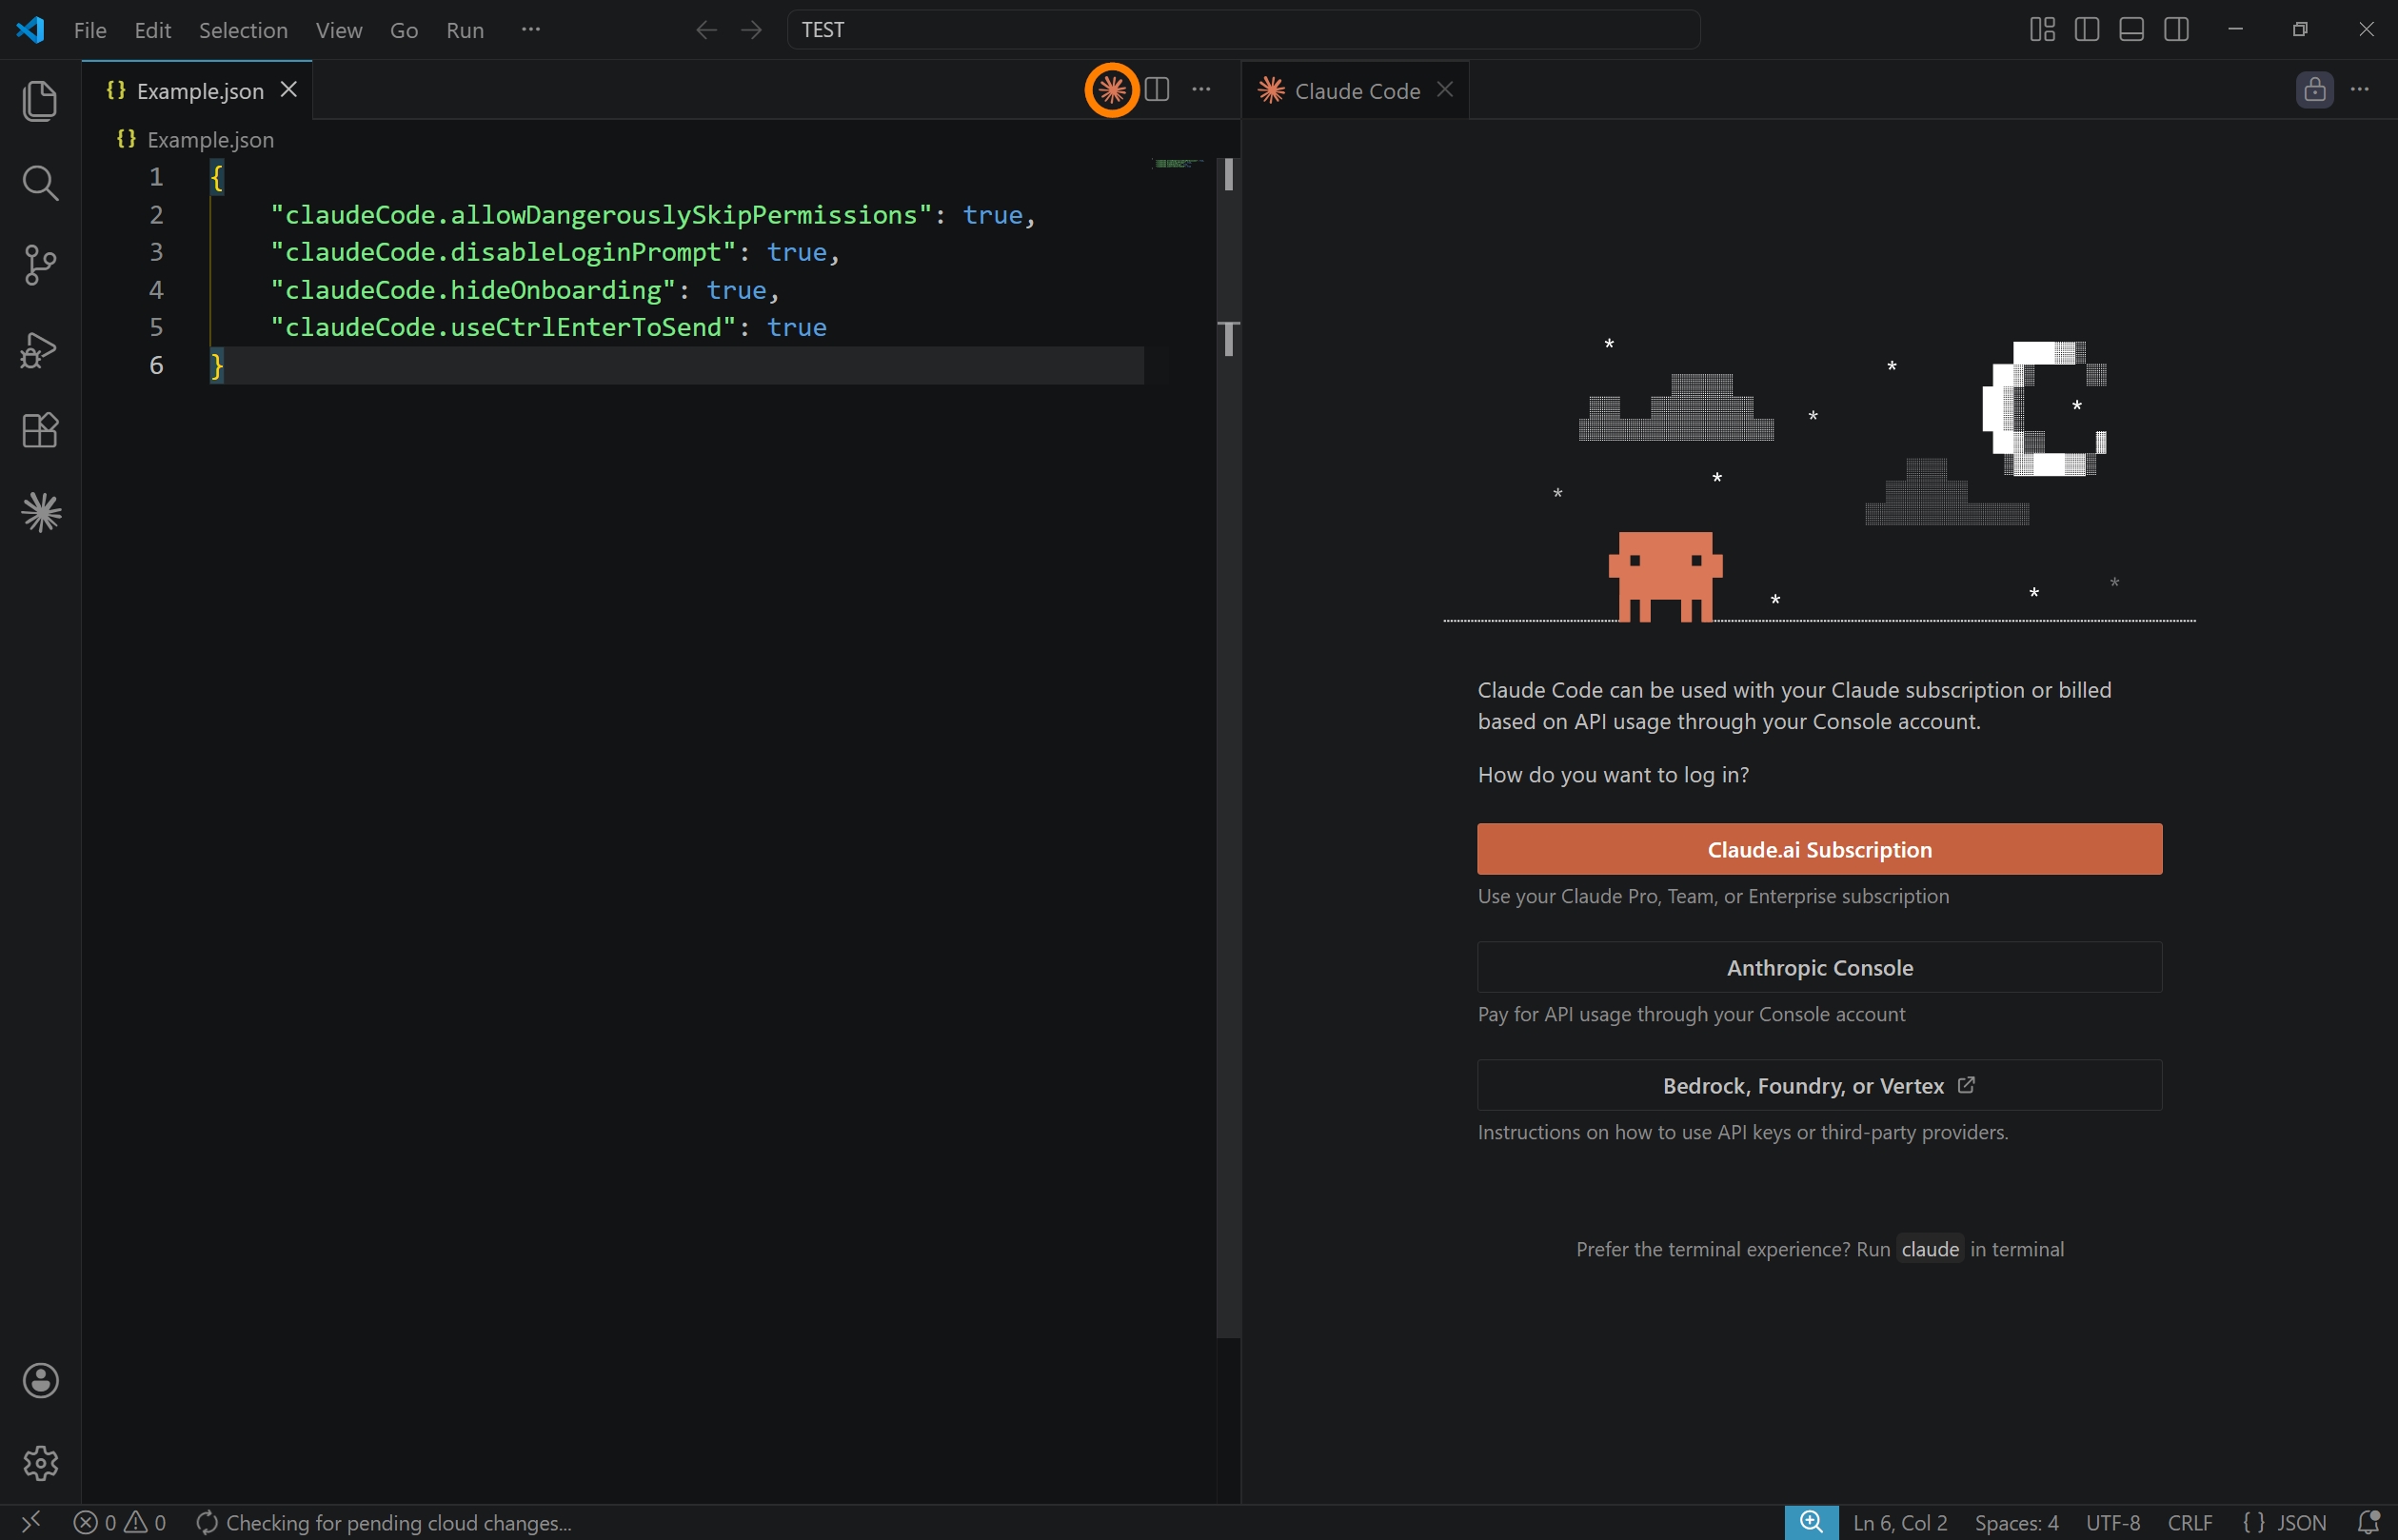The width and height of the screenshot is (2398, 1540).
Task: Restore down the VS Code window
Action: (2300, 30)
